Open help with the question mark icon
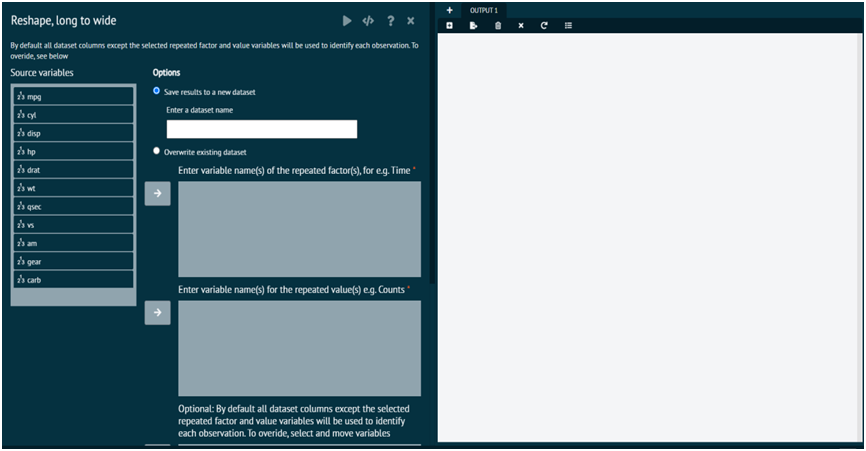The width and height of the screenshot is (866, 451). point(390,20)
